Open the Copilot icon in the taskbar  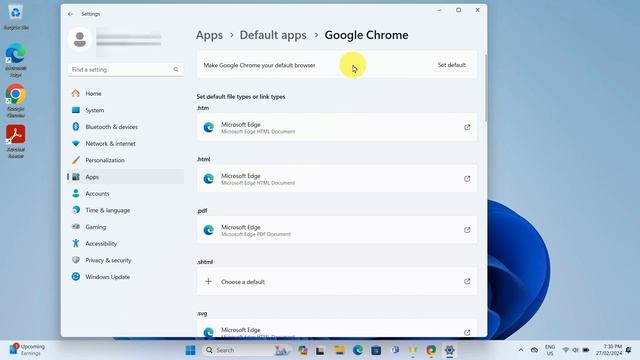tap(302, 350)
